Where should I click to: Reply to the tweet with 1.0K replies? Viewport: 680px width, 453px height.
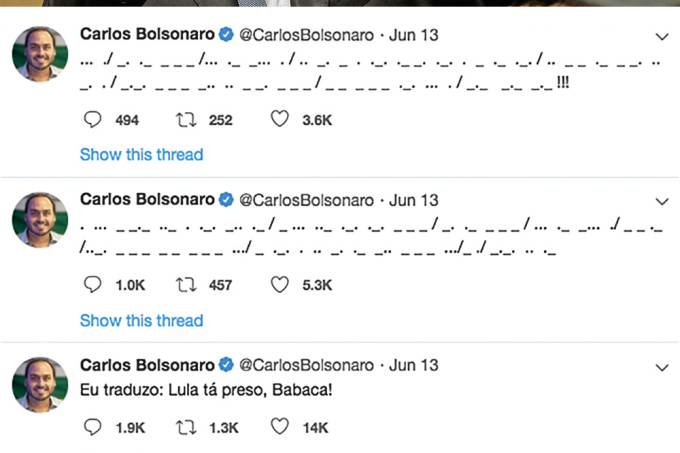[x=91, y=285]
